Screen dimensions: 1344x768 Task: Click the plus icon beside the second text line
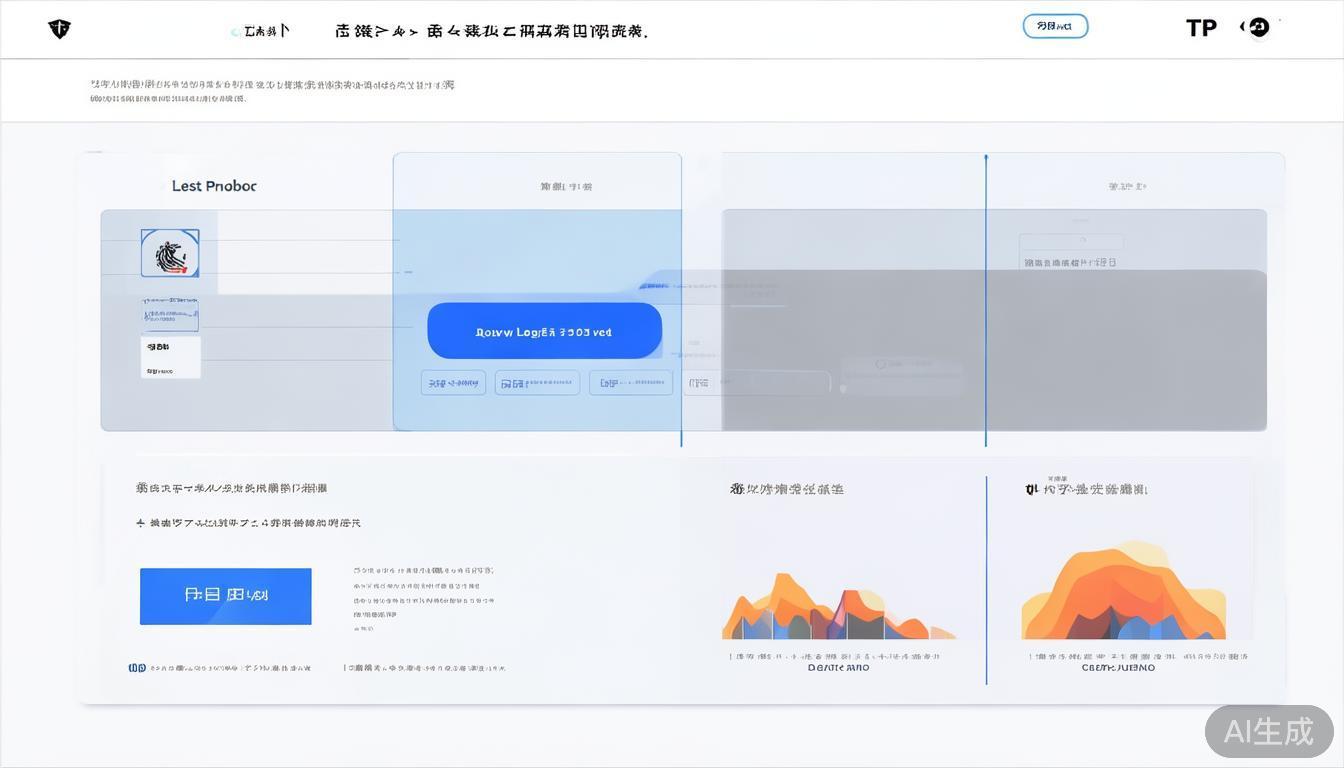(x=141, y=523)
